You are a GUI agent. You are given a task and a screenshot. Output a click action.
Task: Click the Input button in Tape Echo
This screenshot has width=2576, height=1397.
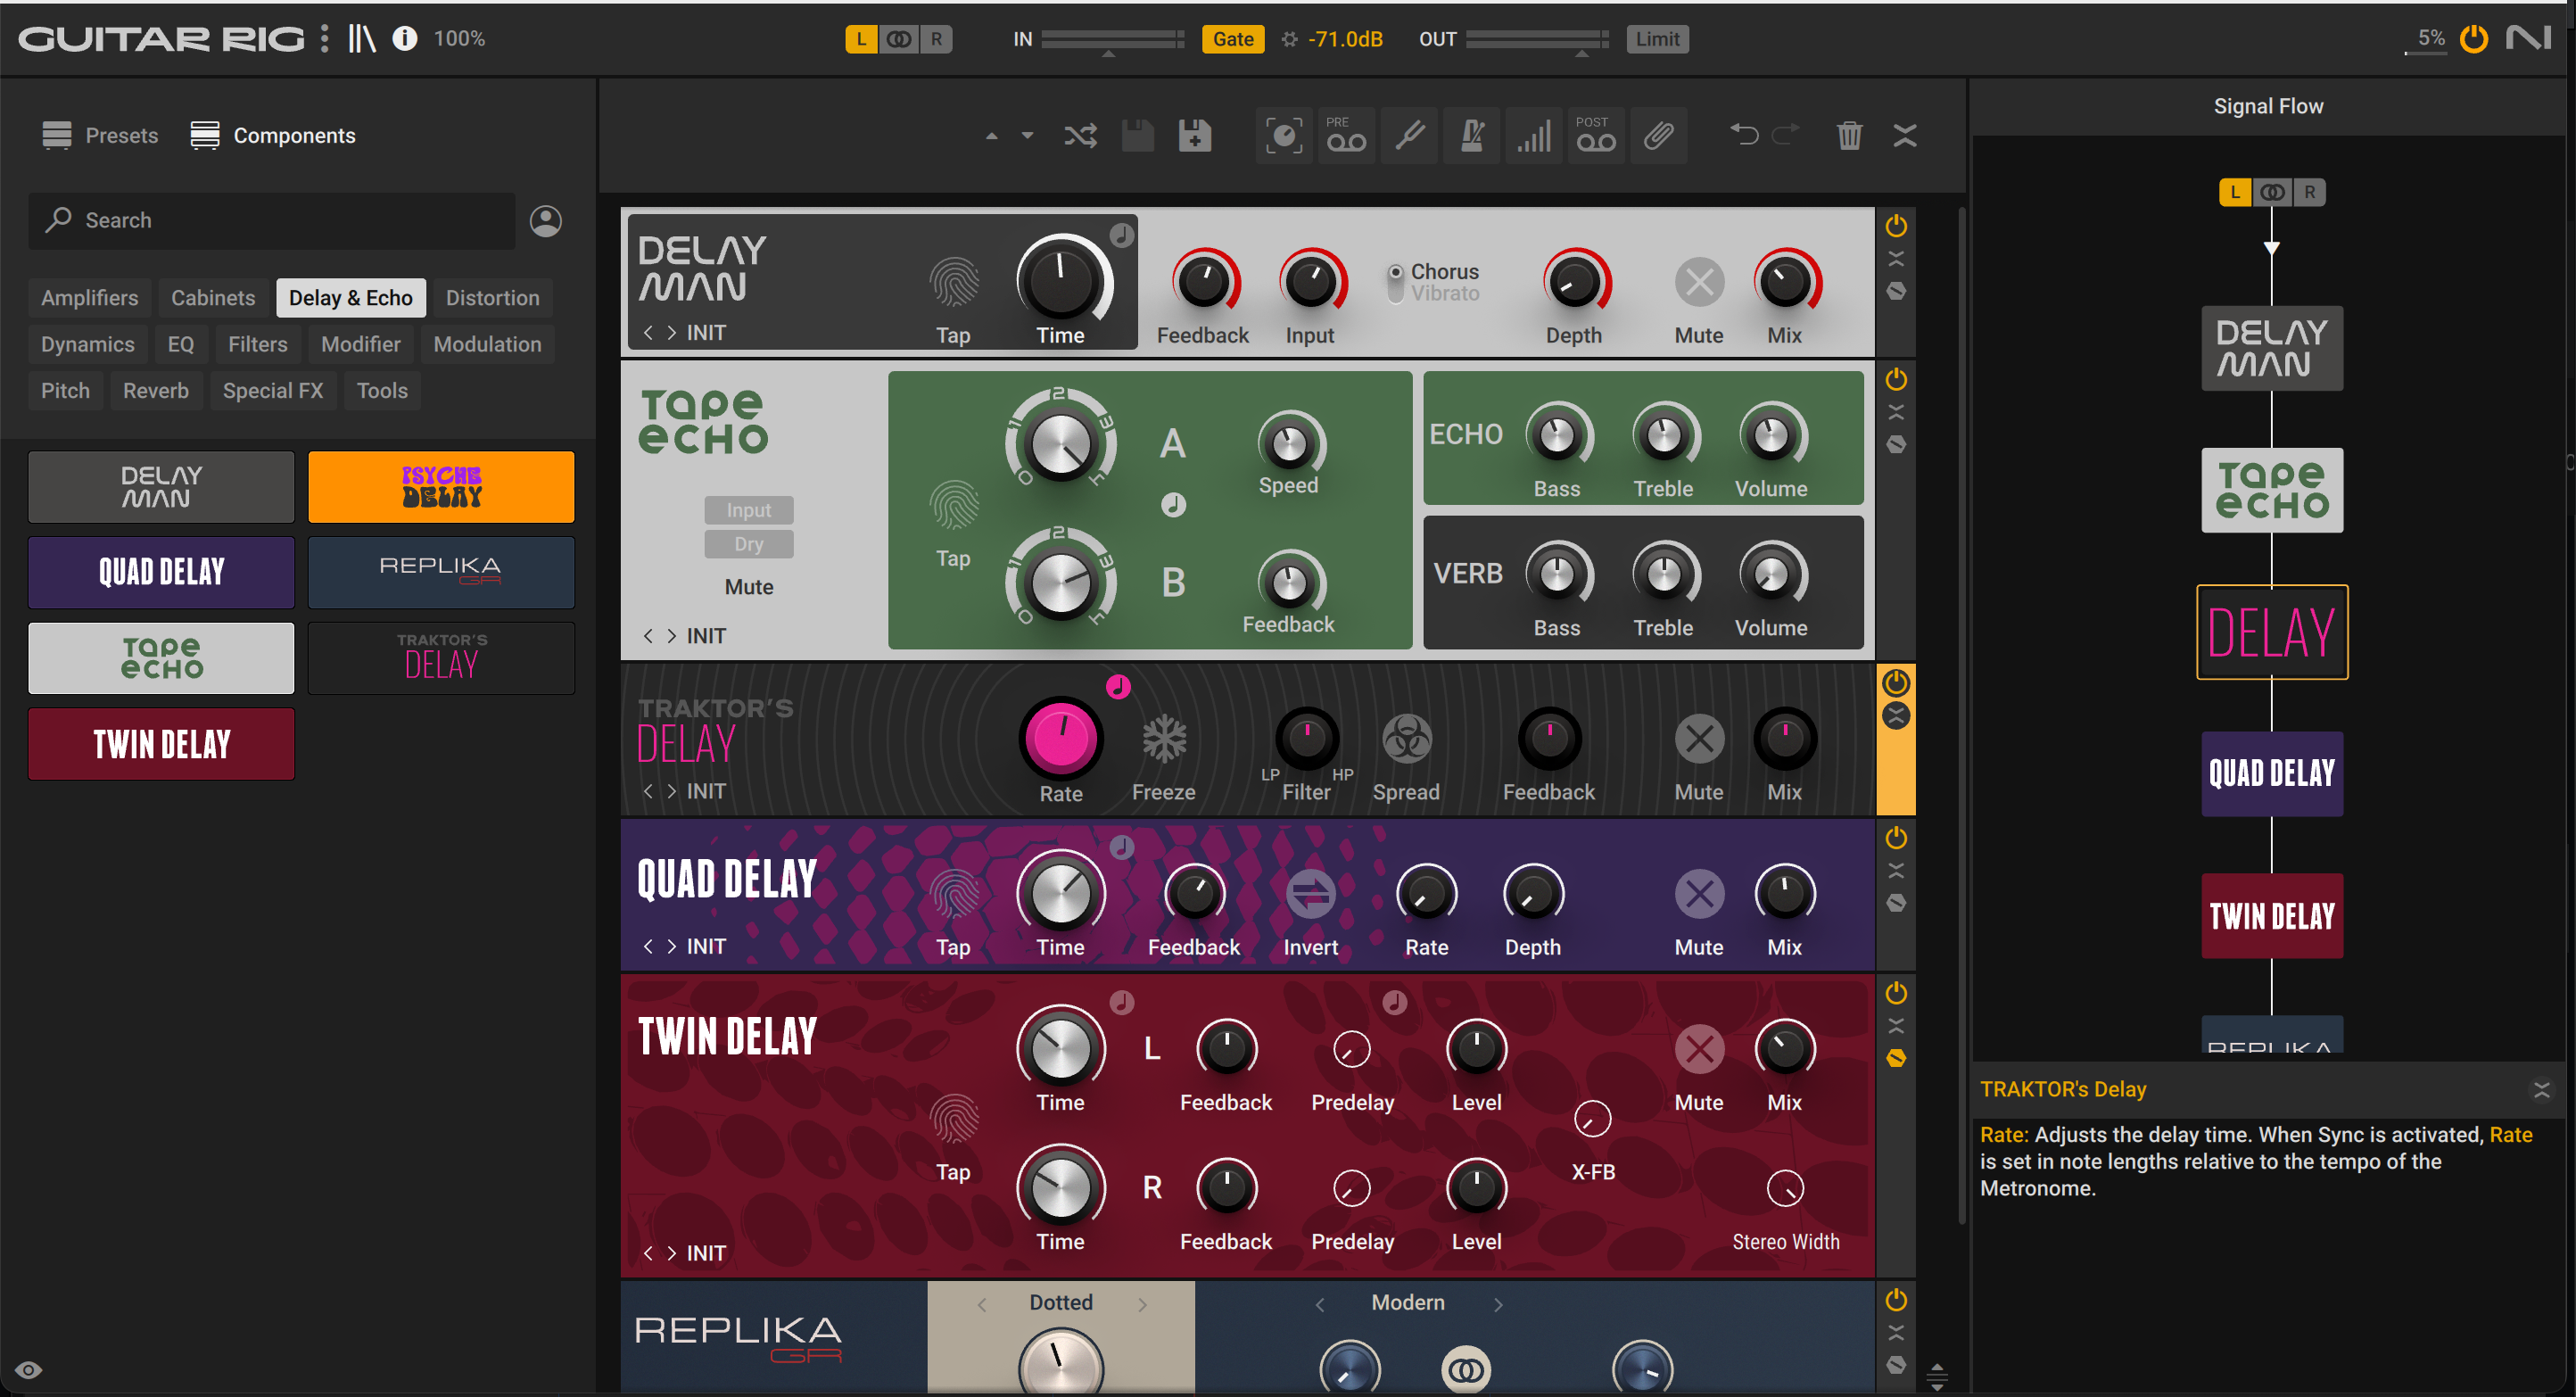coord(748,509)
